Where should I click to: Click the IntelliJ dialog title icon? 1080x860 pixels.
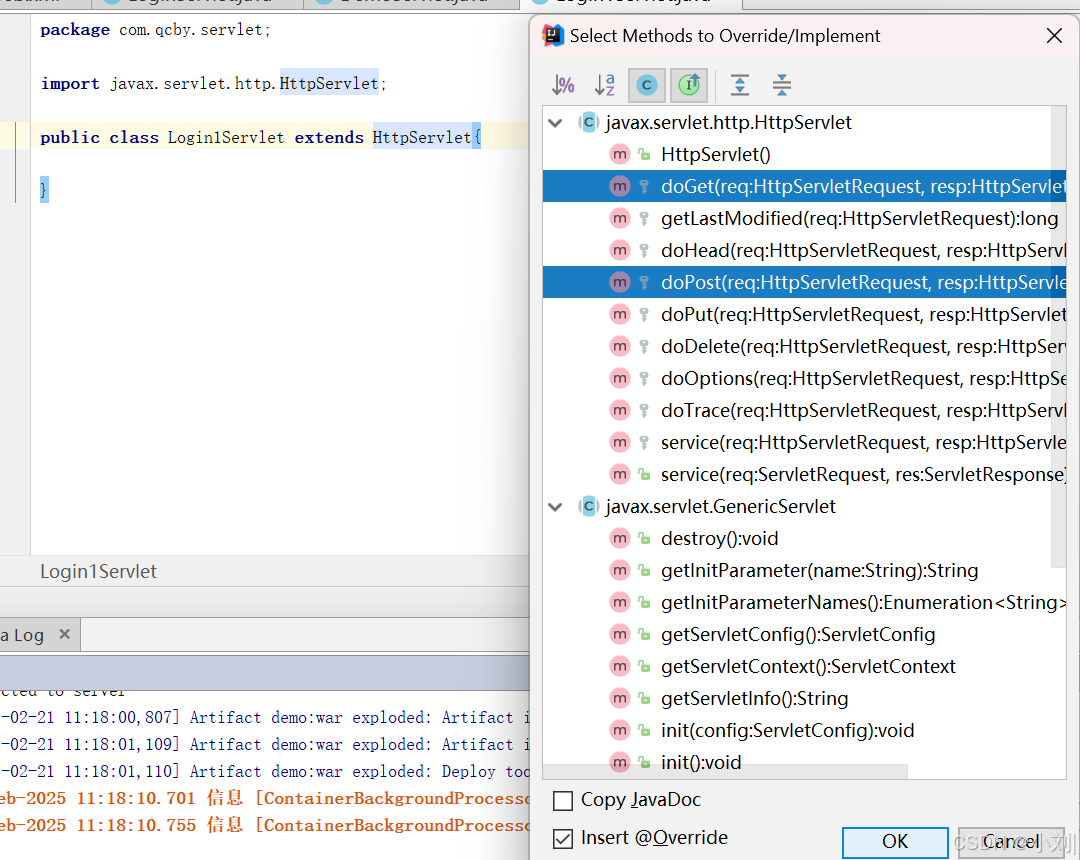(553, 35)
